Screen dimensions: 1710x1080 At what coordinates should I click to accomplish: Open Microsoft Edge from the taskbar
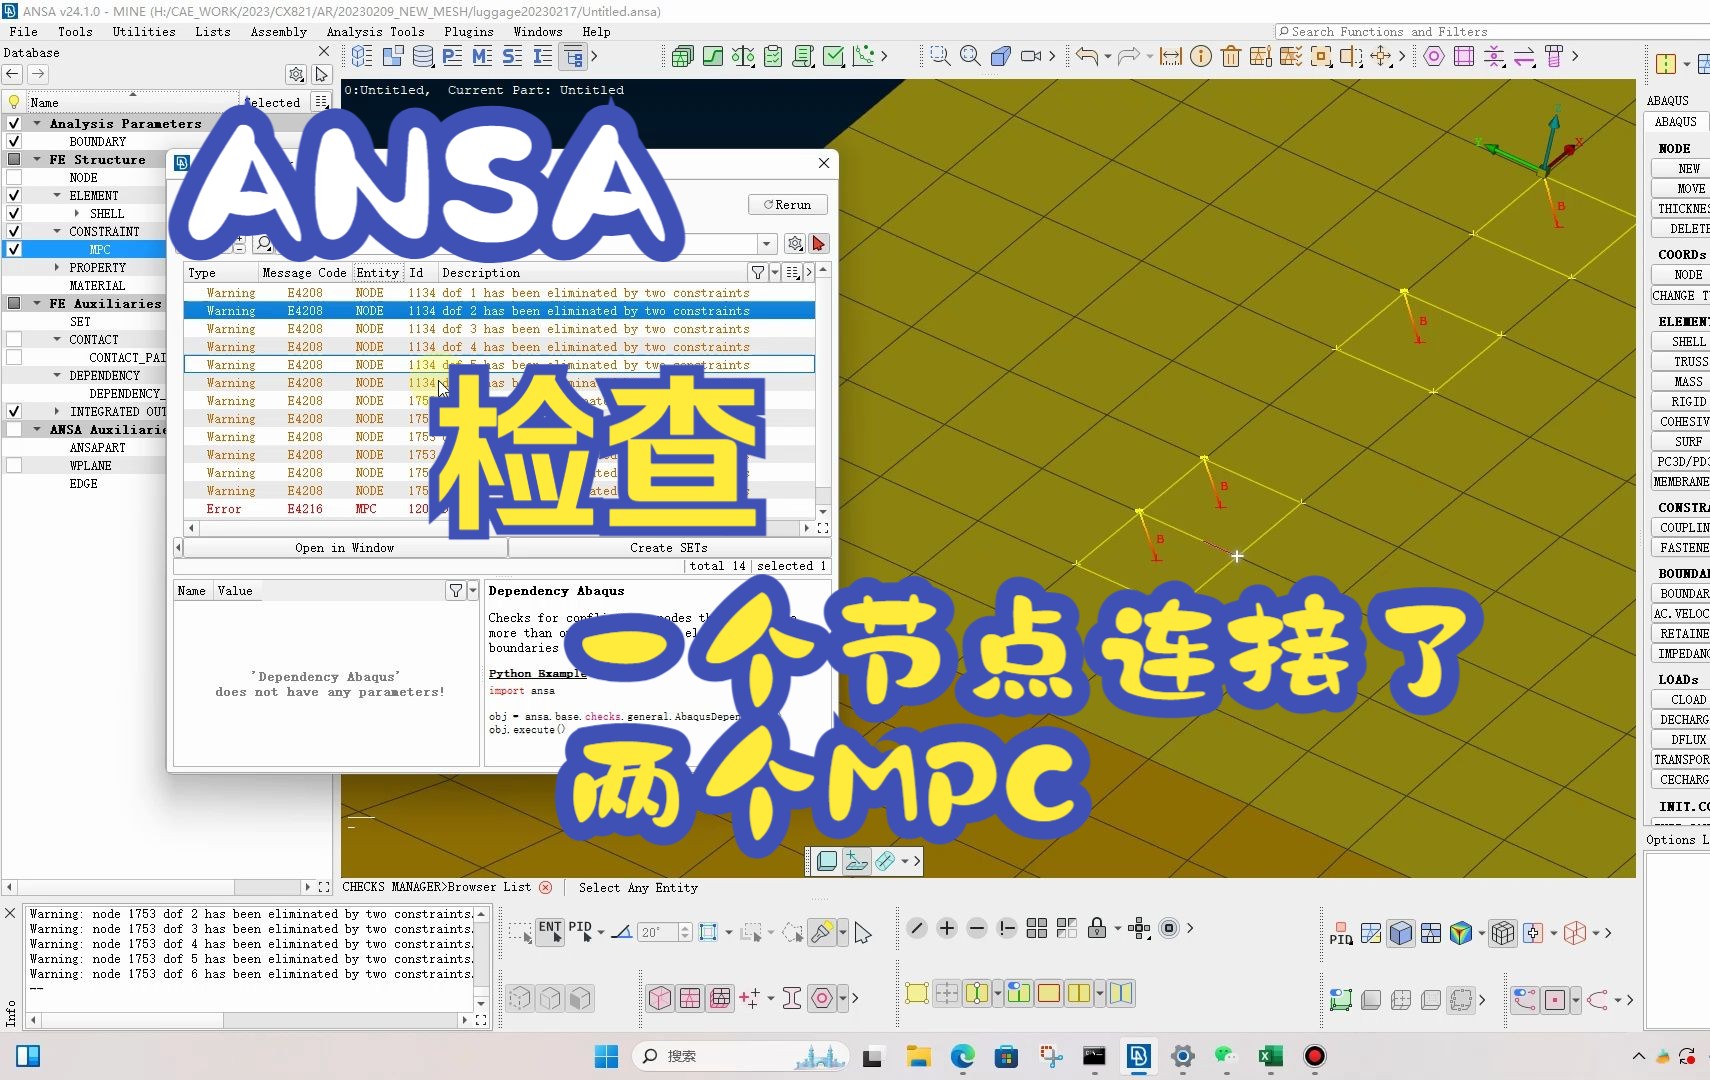click(x=963, y=1056)
